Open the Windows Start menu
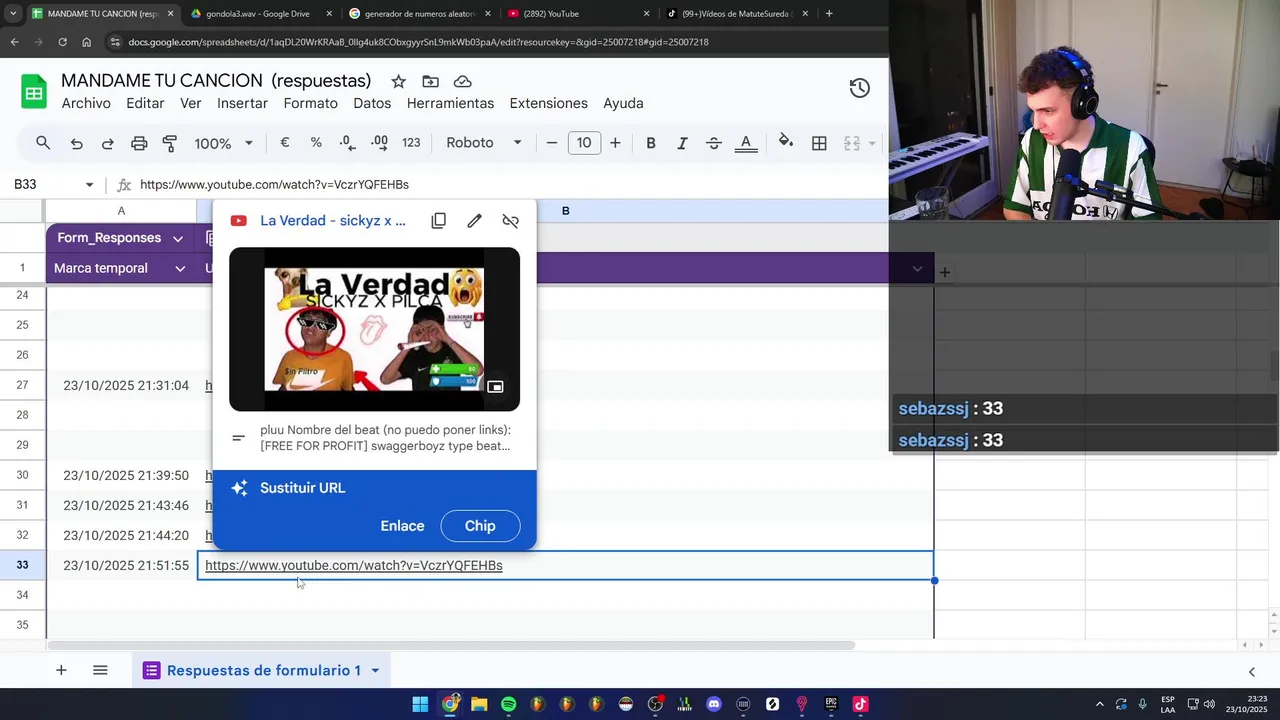The height and width of the screenshot is (720, 1280). click(x=420, y=704)
